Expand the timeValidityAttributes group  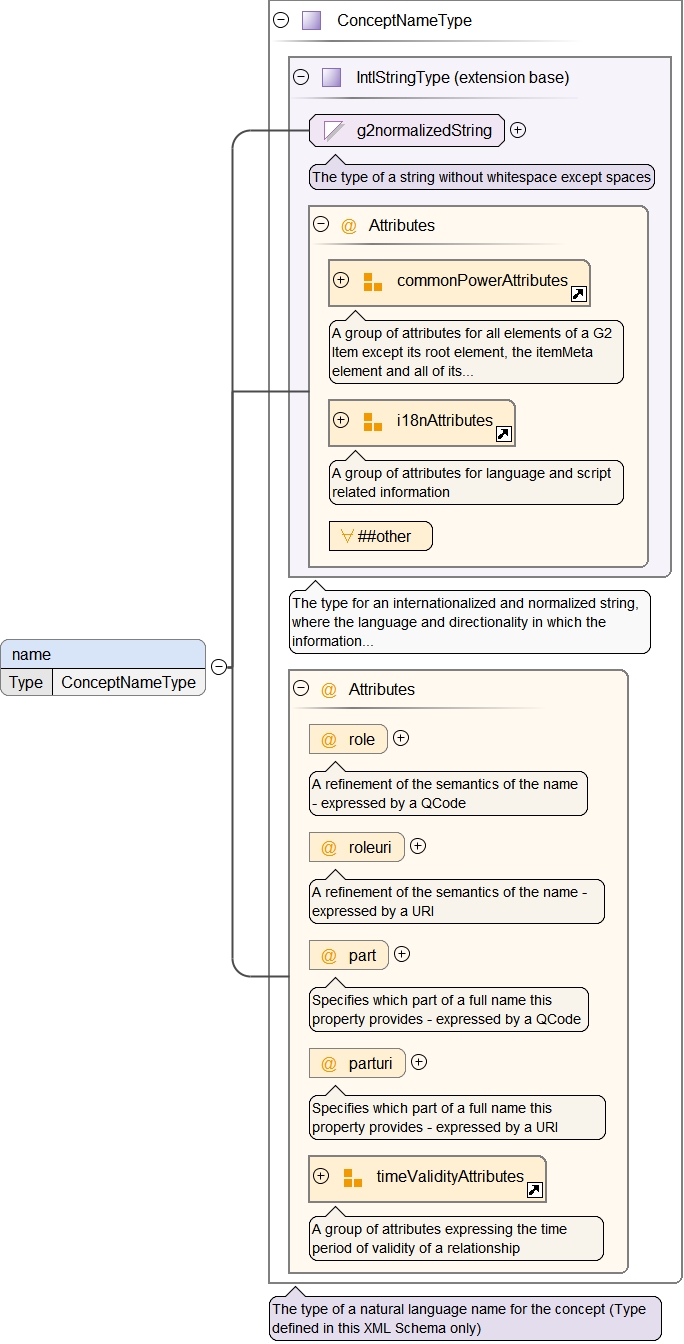tap(321, 1176)
